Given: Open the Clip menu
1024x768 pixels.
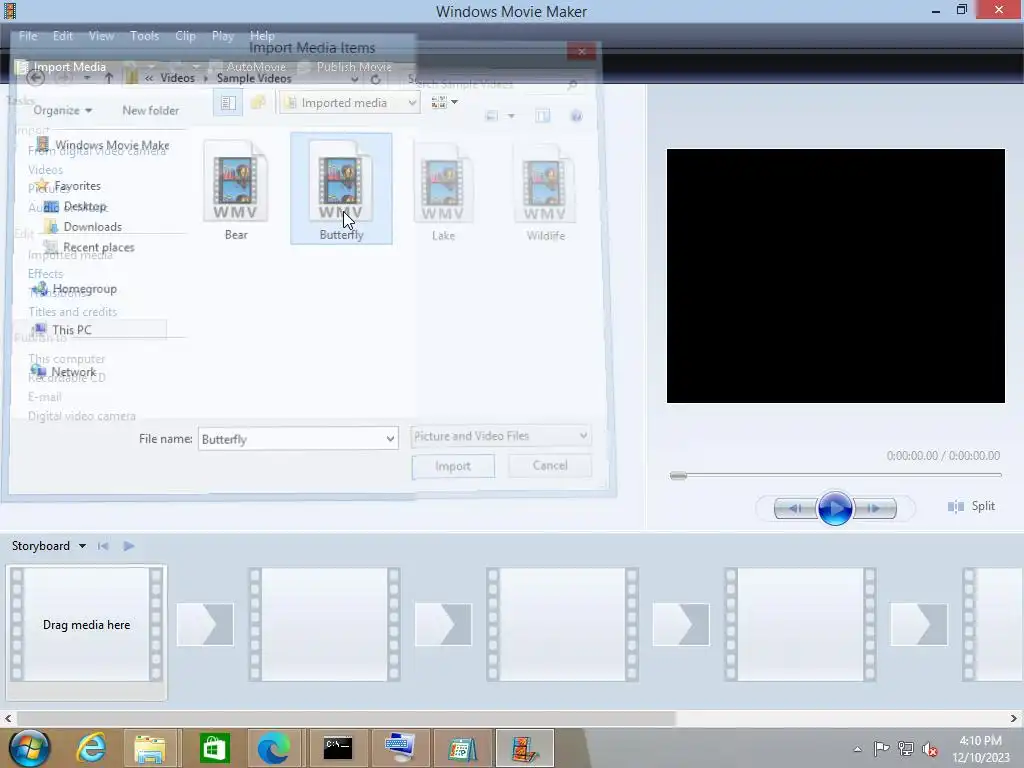Looking at the screenshot, I should 185,36.
